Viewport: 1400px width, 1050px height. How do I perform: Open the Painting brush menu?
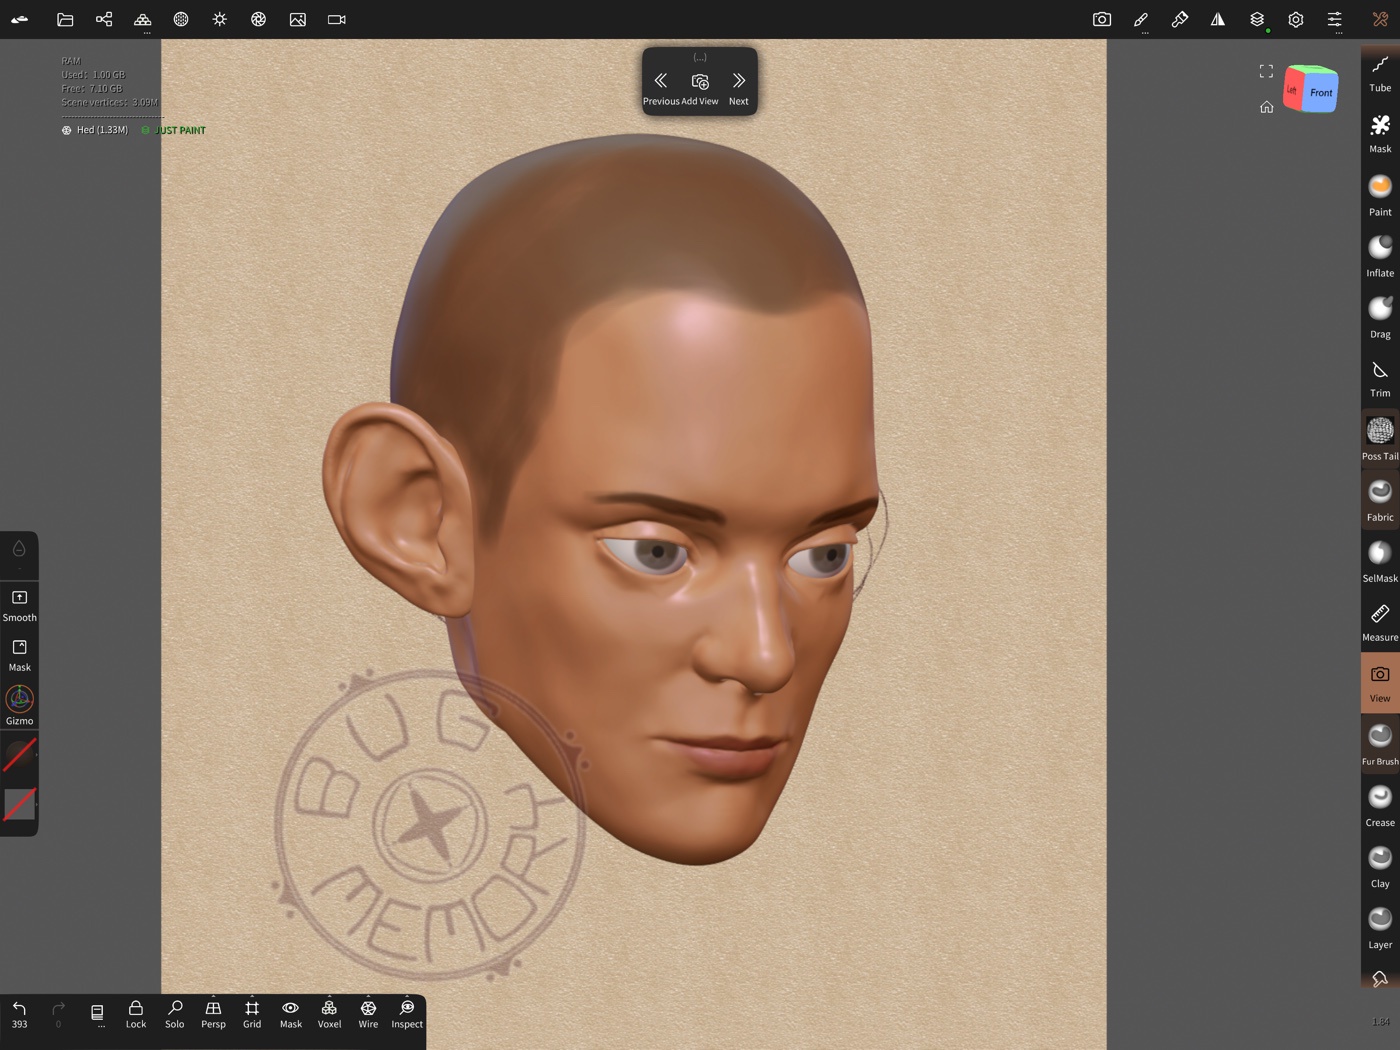coord(1180,19)
